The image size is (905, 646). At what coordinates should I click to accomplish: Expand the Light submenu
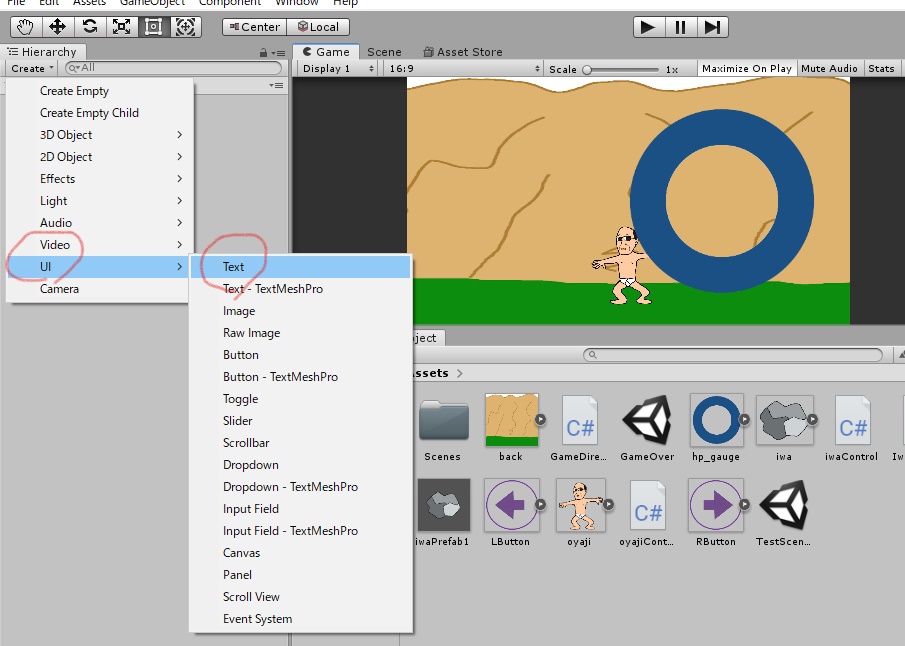100,200
